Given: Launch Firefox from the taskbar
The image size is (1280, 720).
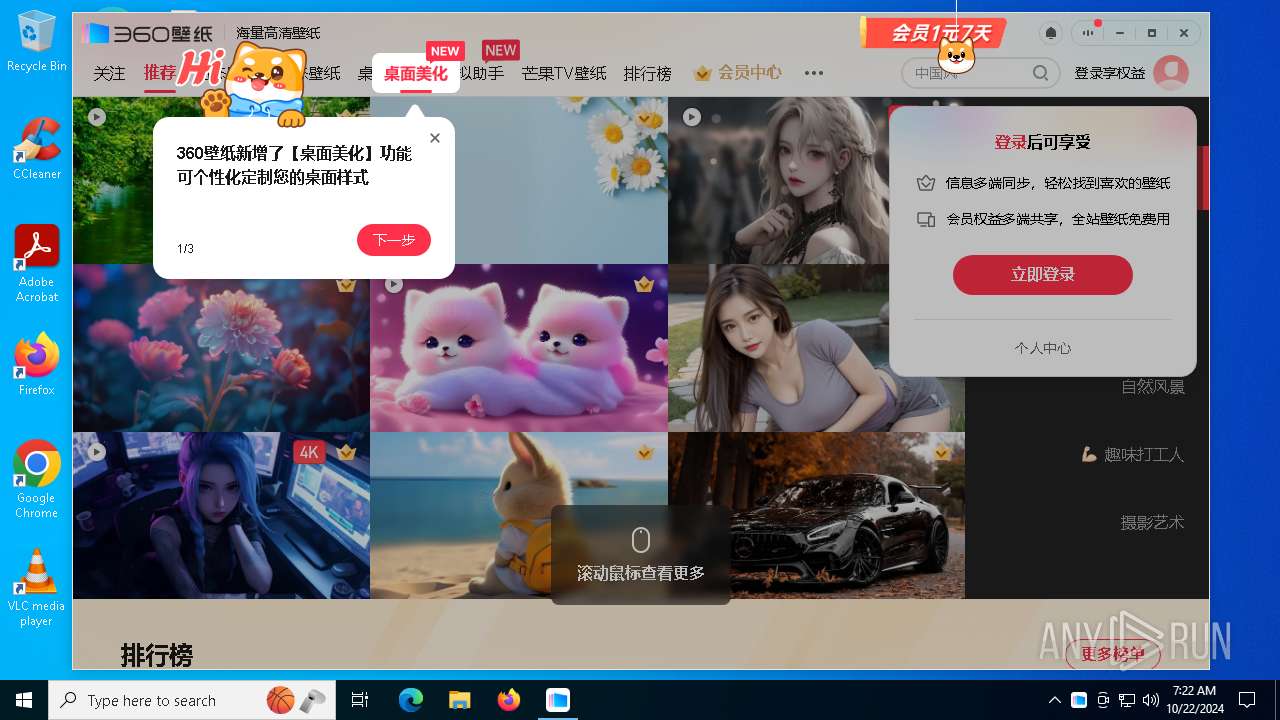Looking at the screenshot, I should [x=509, y=700].
